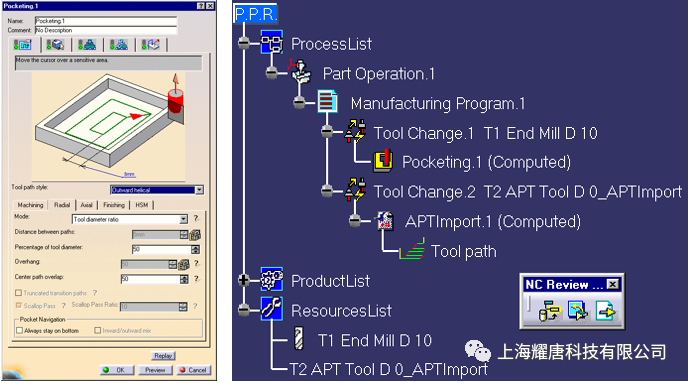Image resolution: width=690 pixels, height=383 pixels.
Task: Click the T1 End Mill D 10 resource icon
Action: 299,338
